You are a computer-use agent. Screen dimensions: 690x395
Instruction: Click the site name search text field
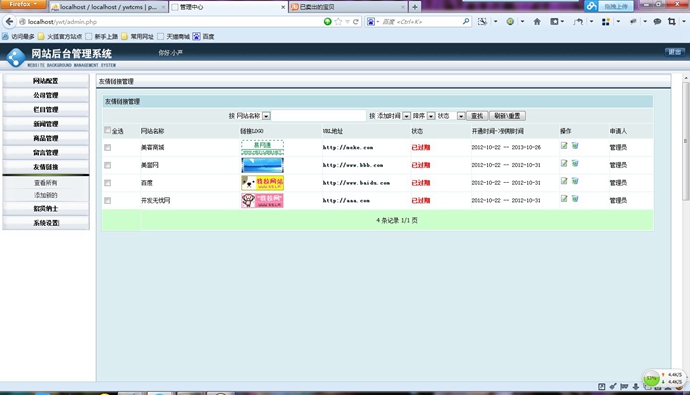pos(319,116)
